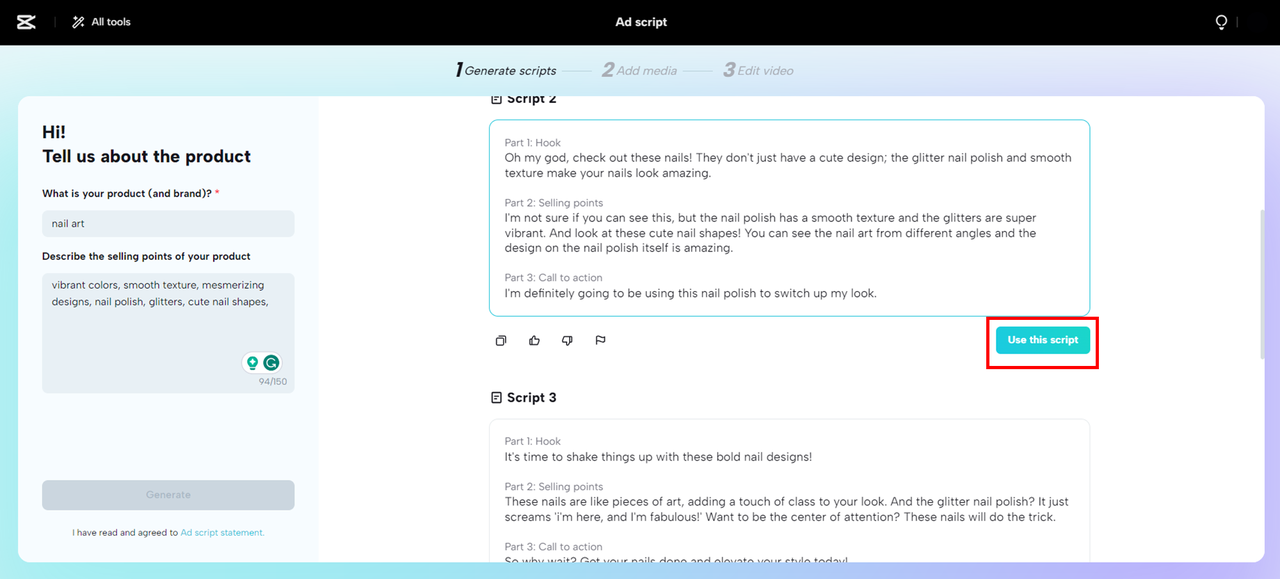Switch to the Add media step
Viewport: 1280px width, 579px height.
click(x=640, y=70)
